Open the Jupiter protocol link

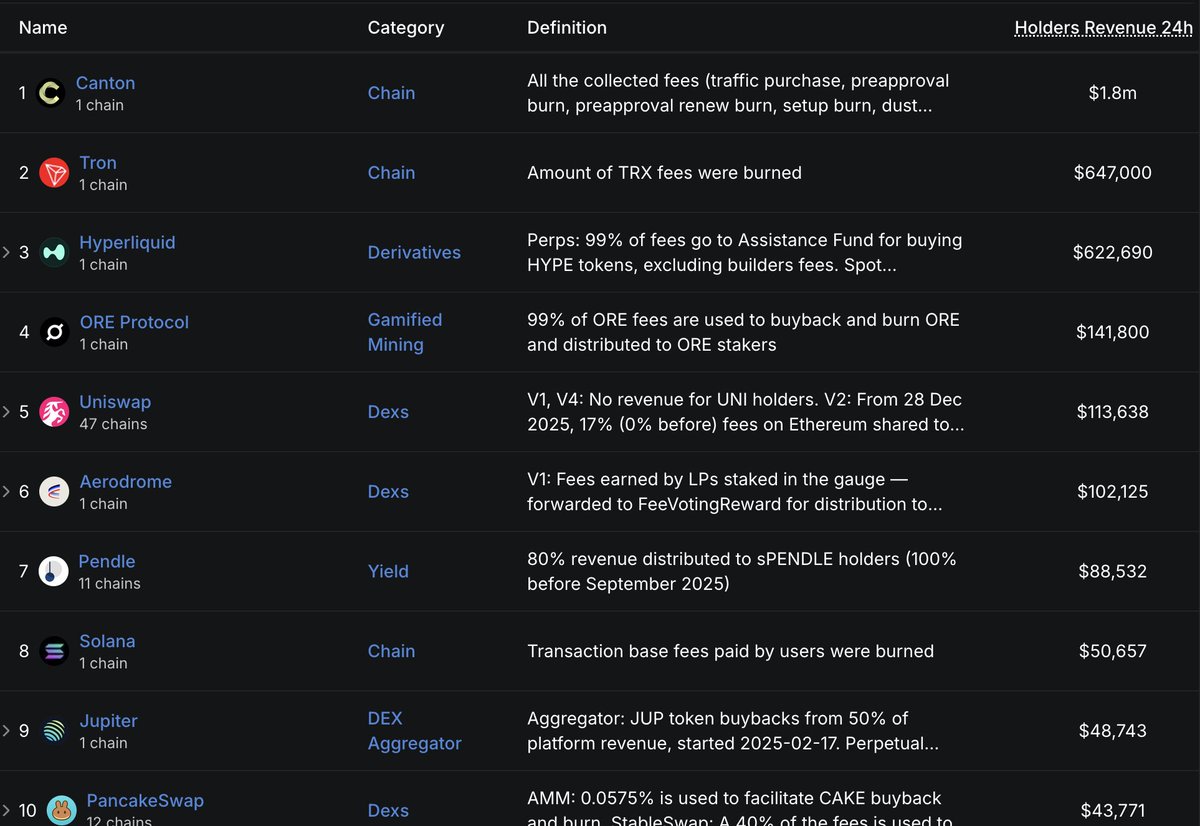[109, 721]
